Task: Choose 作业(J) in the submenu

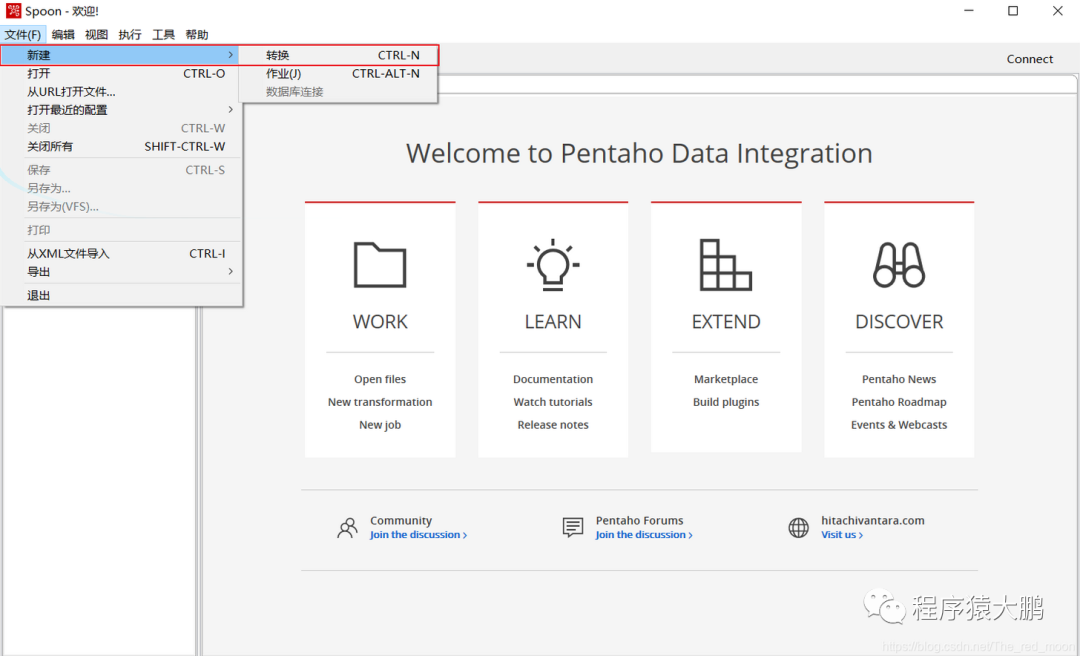Action: [284, 74]
